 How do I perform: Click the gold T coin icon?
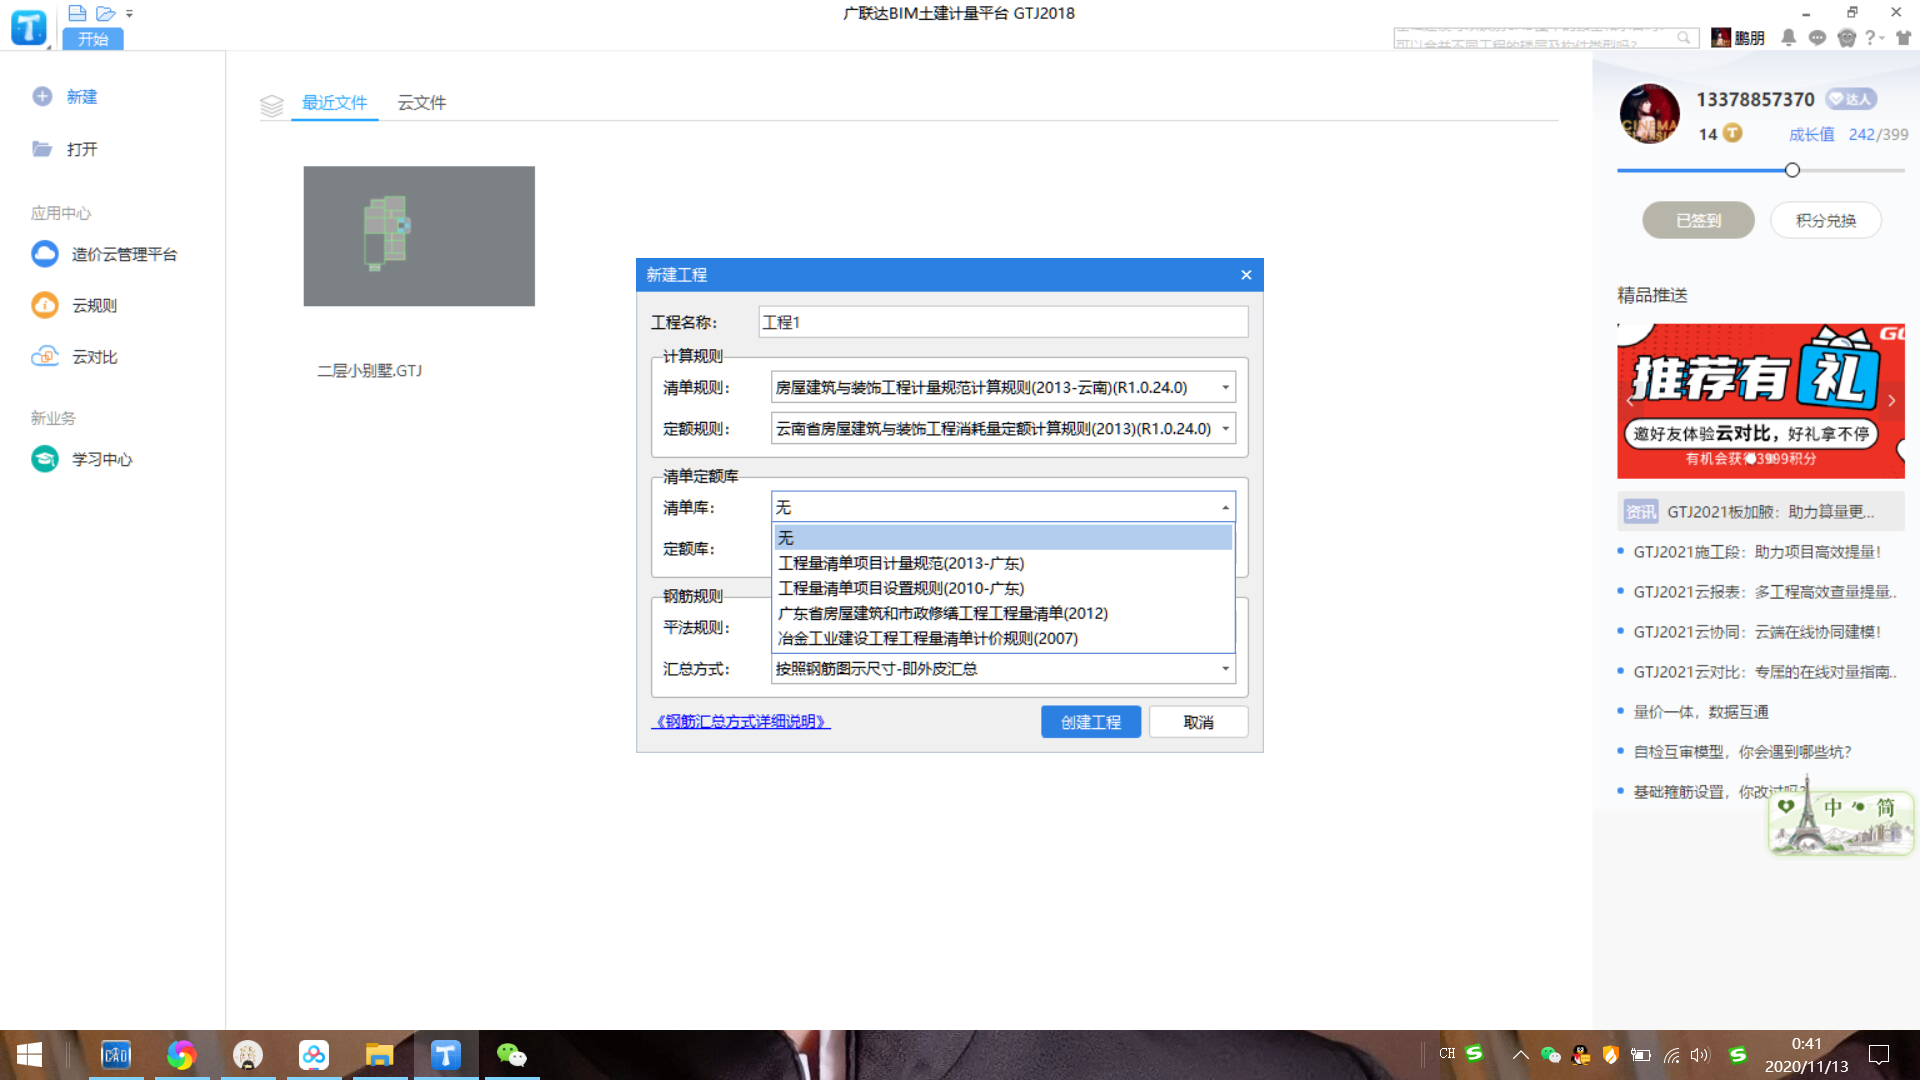(1732, 133)
